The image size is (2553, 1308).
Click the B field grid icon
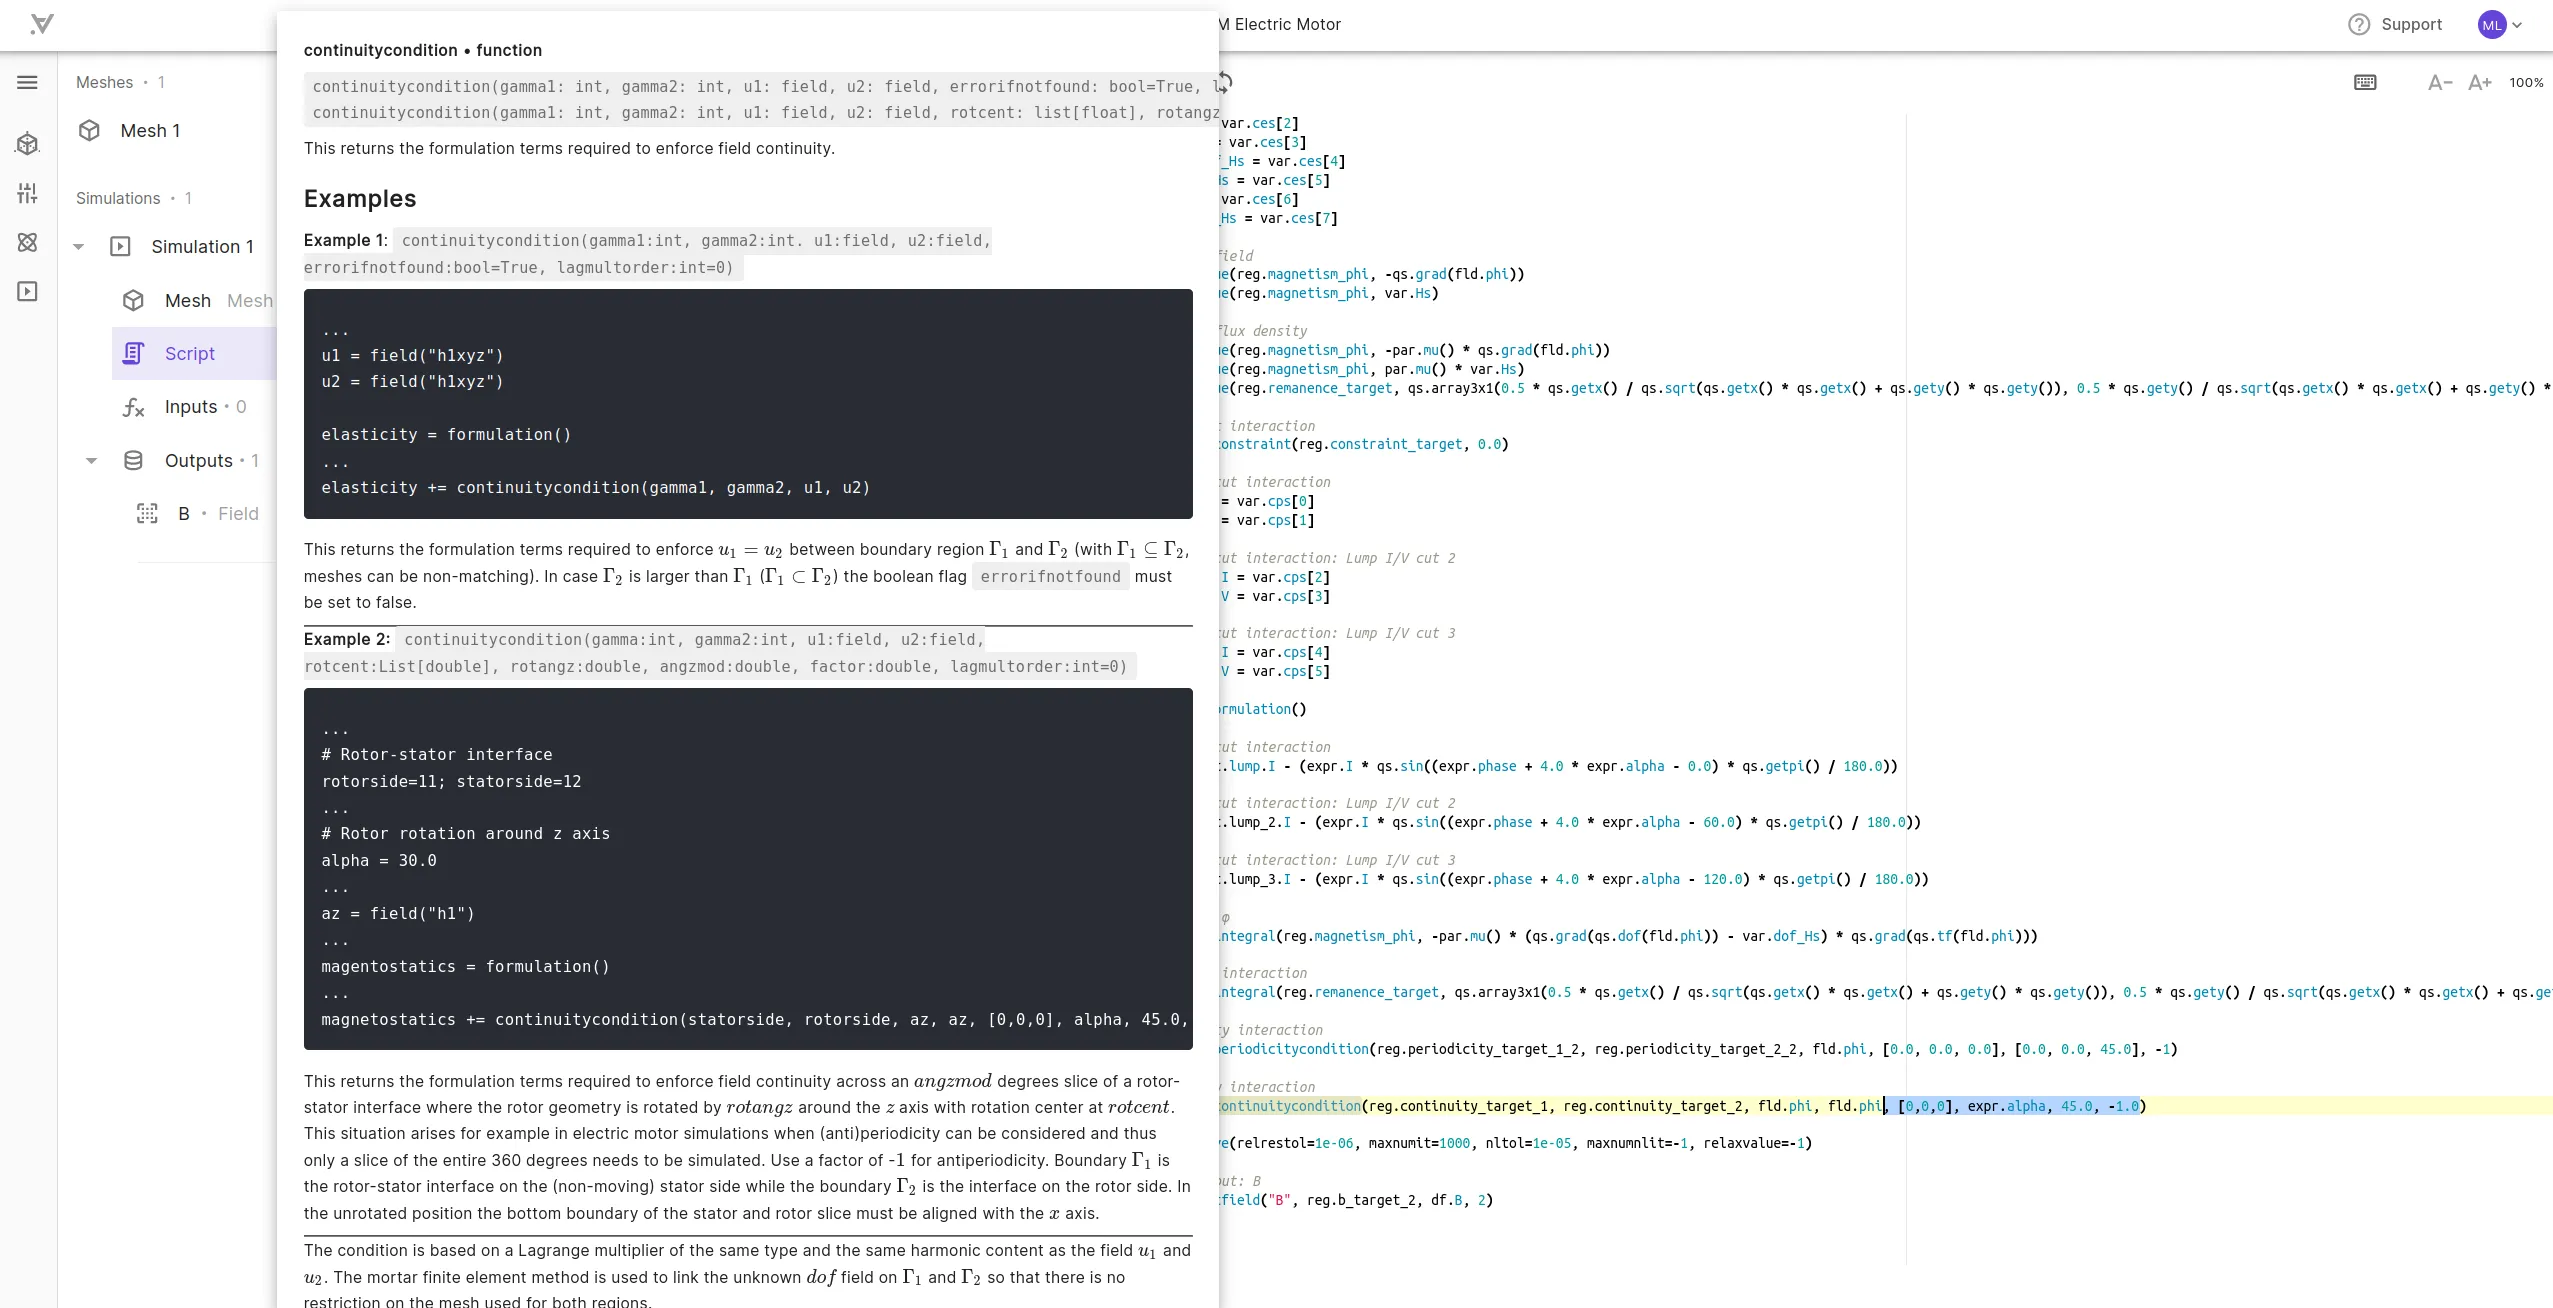coord(147,513)
